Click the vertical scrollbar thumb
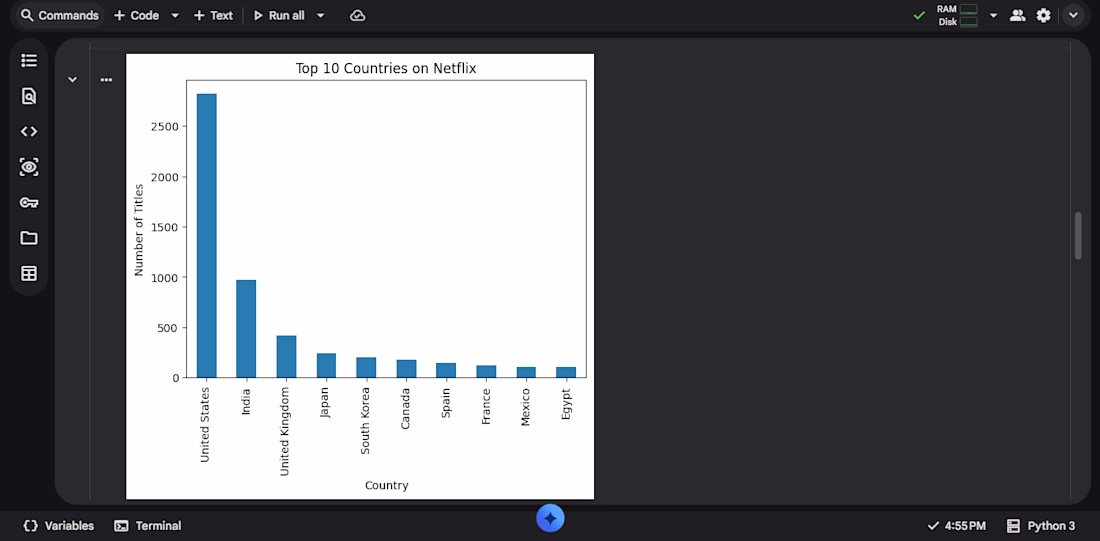The image size is (1100, 541). [x=1078, y=235]
